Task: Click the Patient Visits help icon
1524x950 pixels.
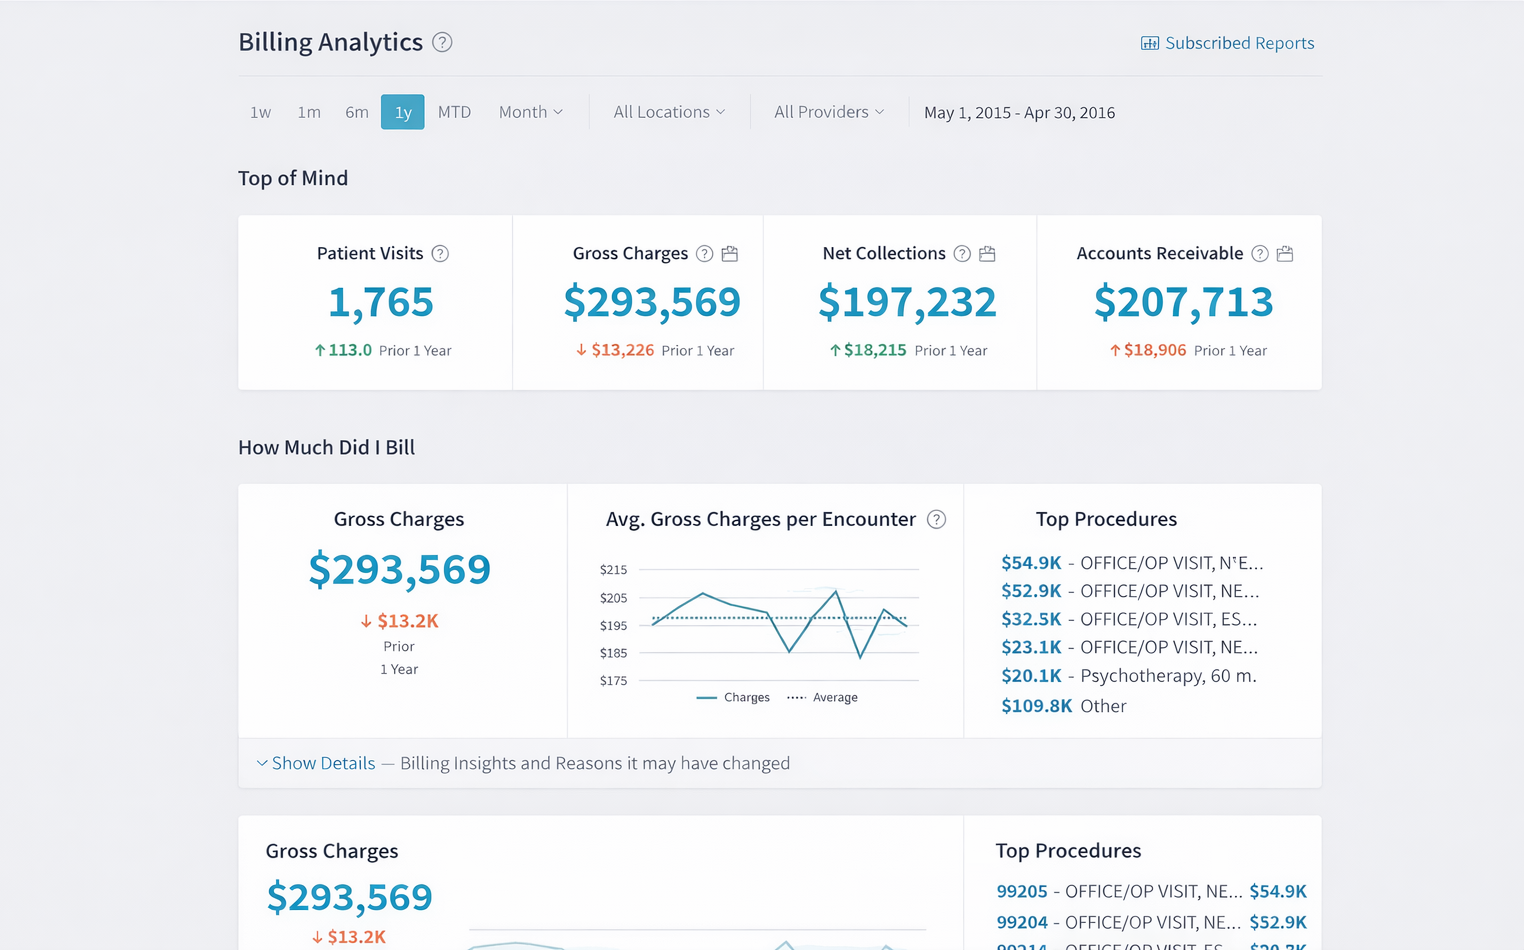Action: pos(440,254)
